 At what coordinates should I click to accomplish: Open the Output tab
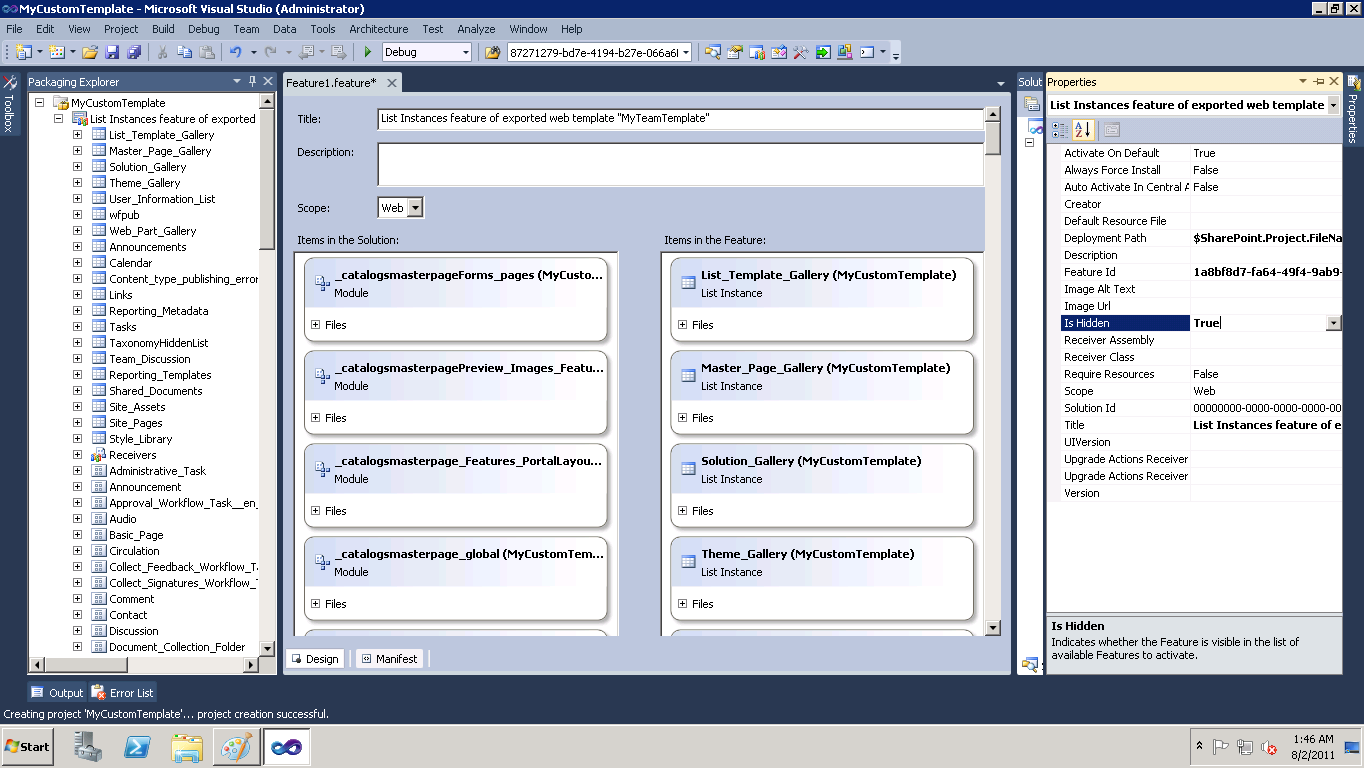point(58,693)
